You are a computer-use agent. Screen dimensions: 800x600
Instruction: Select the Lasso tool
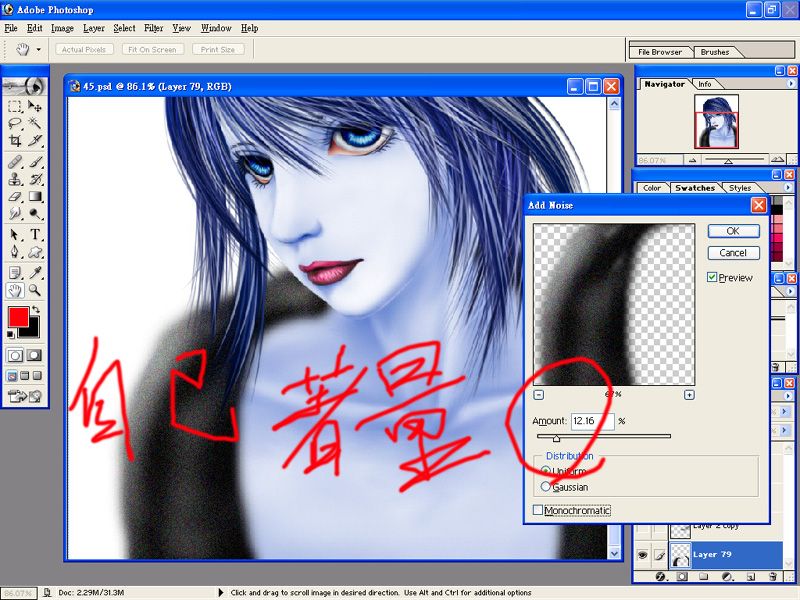tap(15, 123)
